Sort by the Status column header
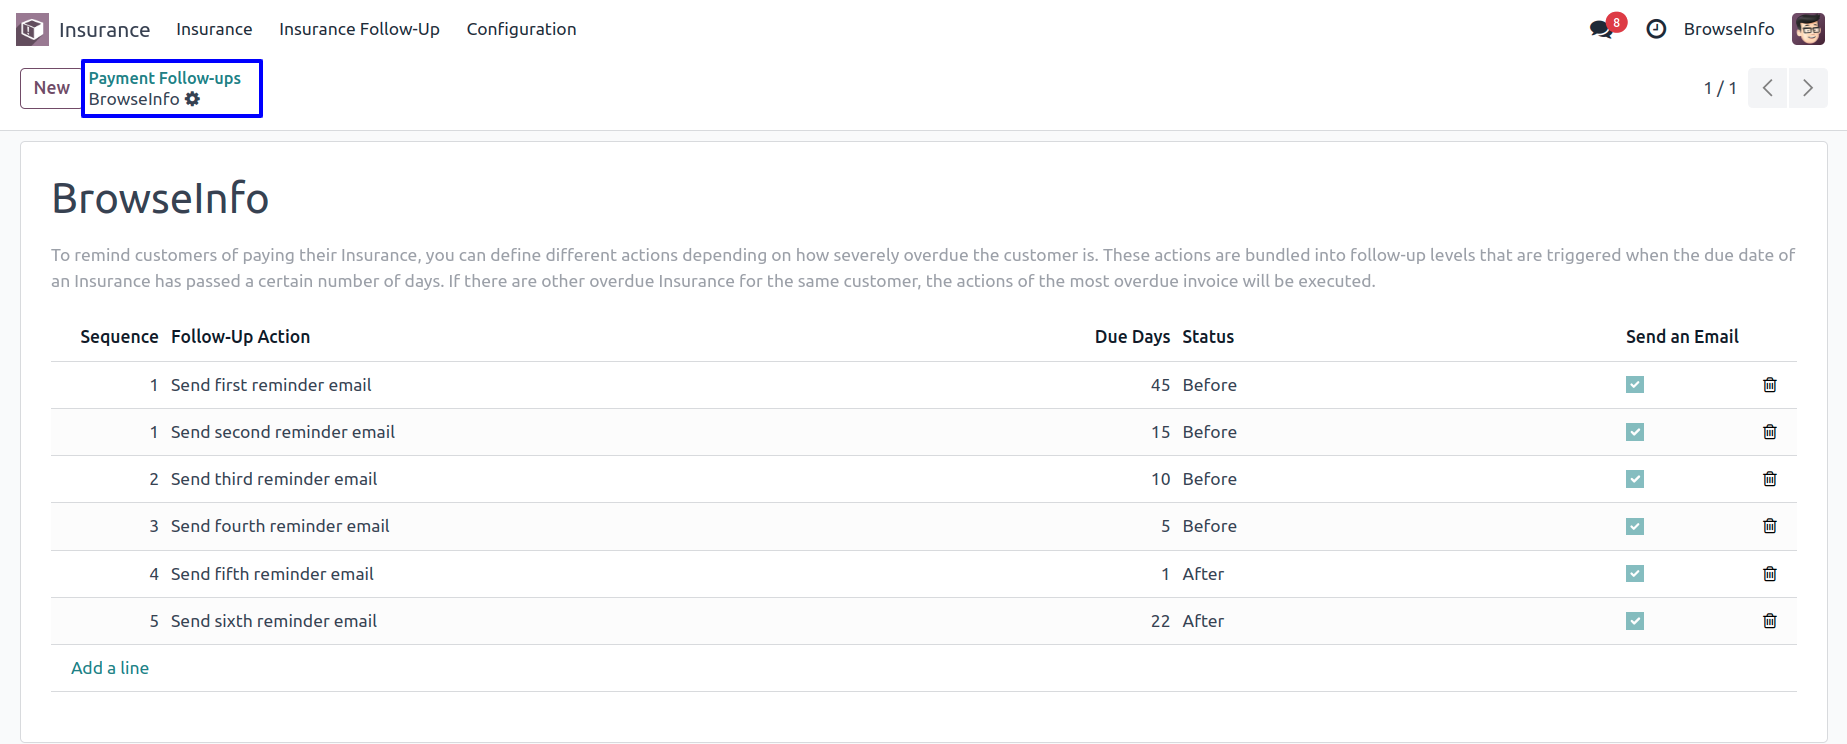Viewport: 1847px width, 744px height. tap(1208, 337)
